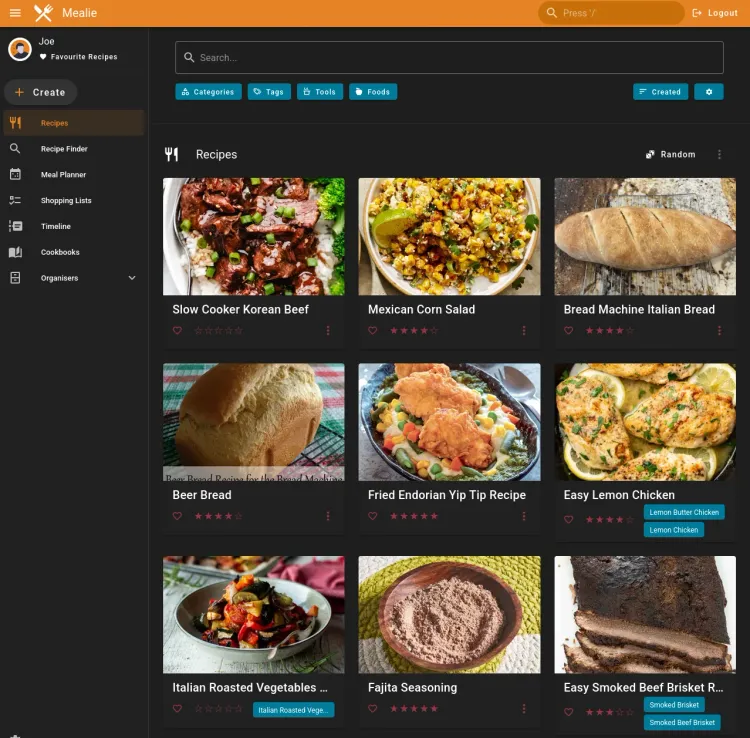Favourite Easy Lemon Chicken with heart

click(568, 519)
